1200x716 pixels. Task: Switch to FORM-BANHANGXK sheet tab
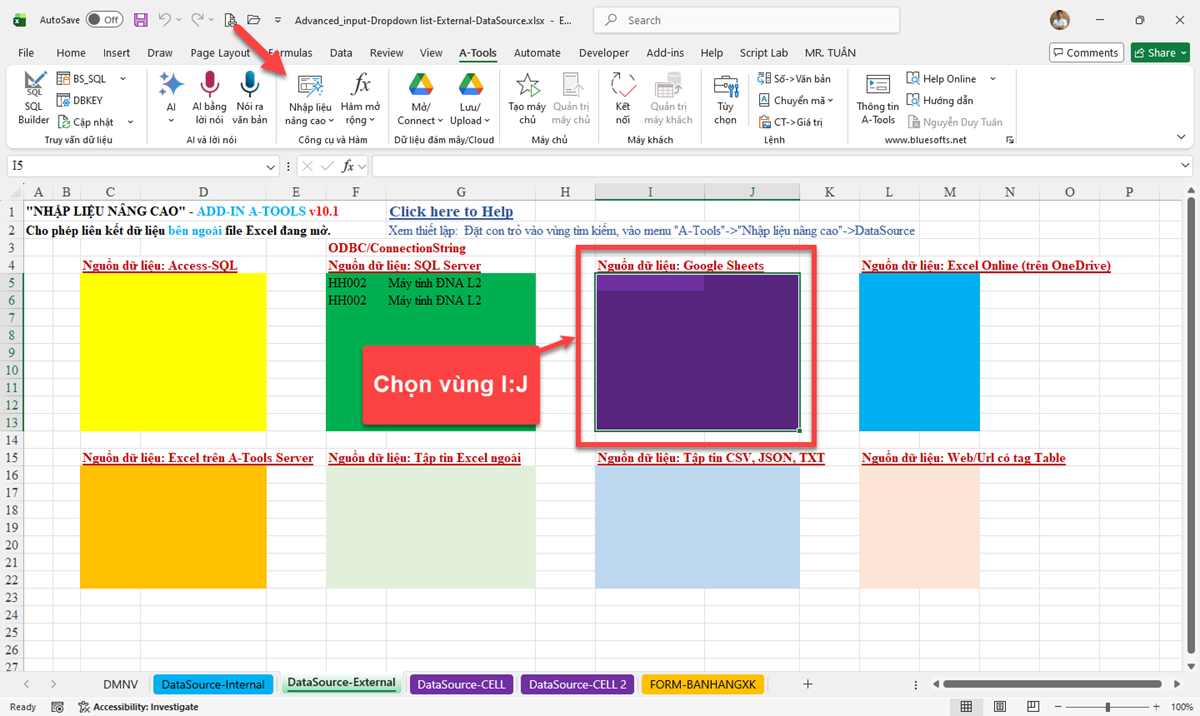[x=703, y=684]
